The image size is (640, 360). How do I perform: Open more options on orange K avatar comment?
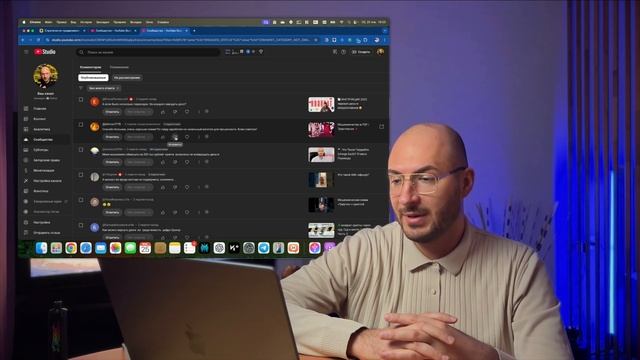click(199, 111)
